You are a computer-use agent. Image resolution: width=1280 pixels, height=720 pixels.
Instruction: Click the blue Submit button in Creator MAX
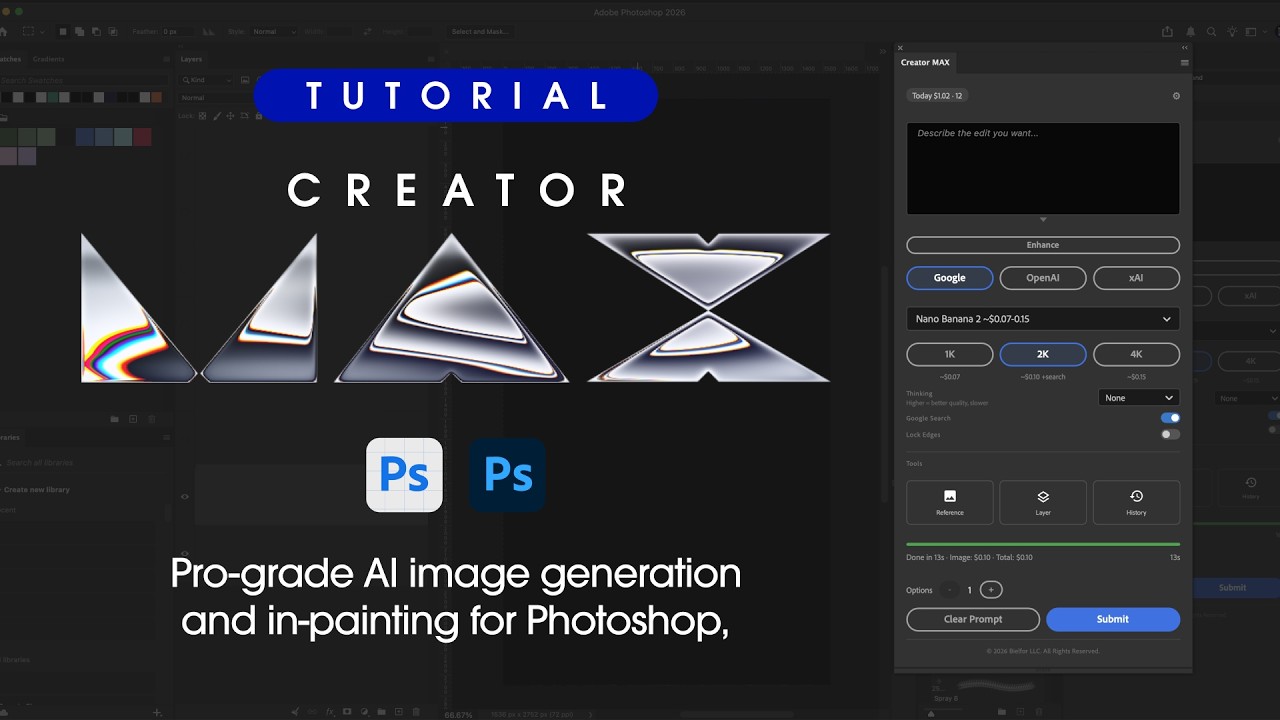(x=1113, y=619)
